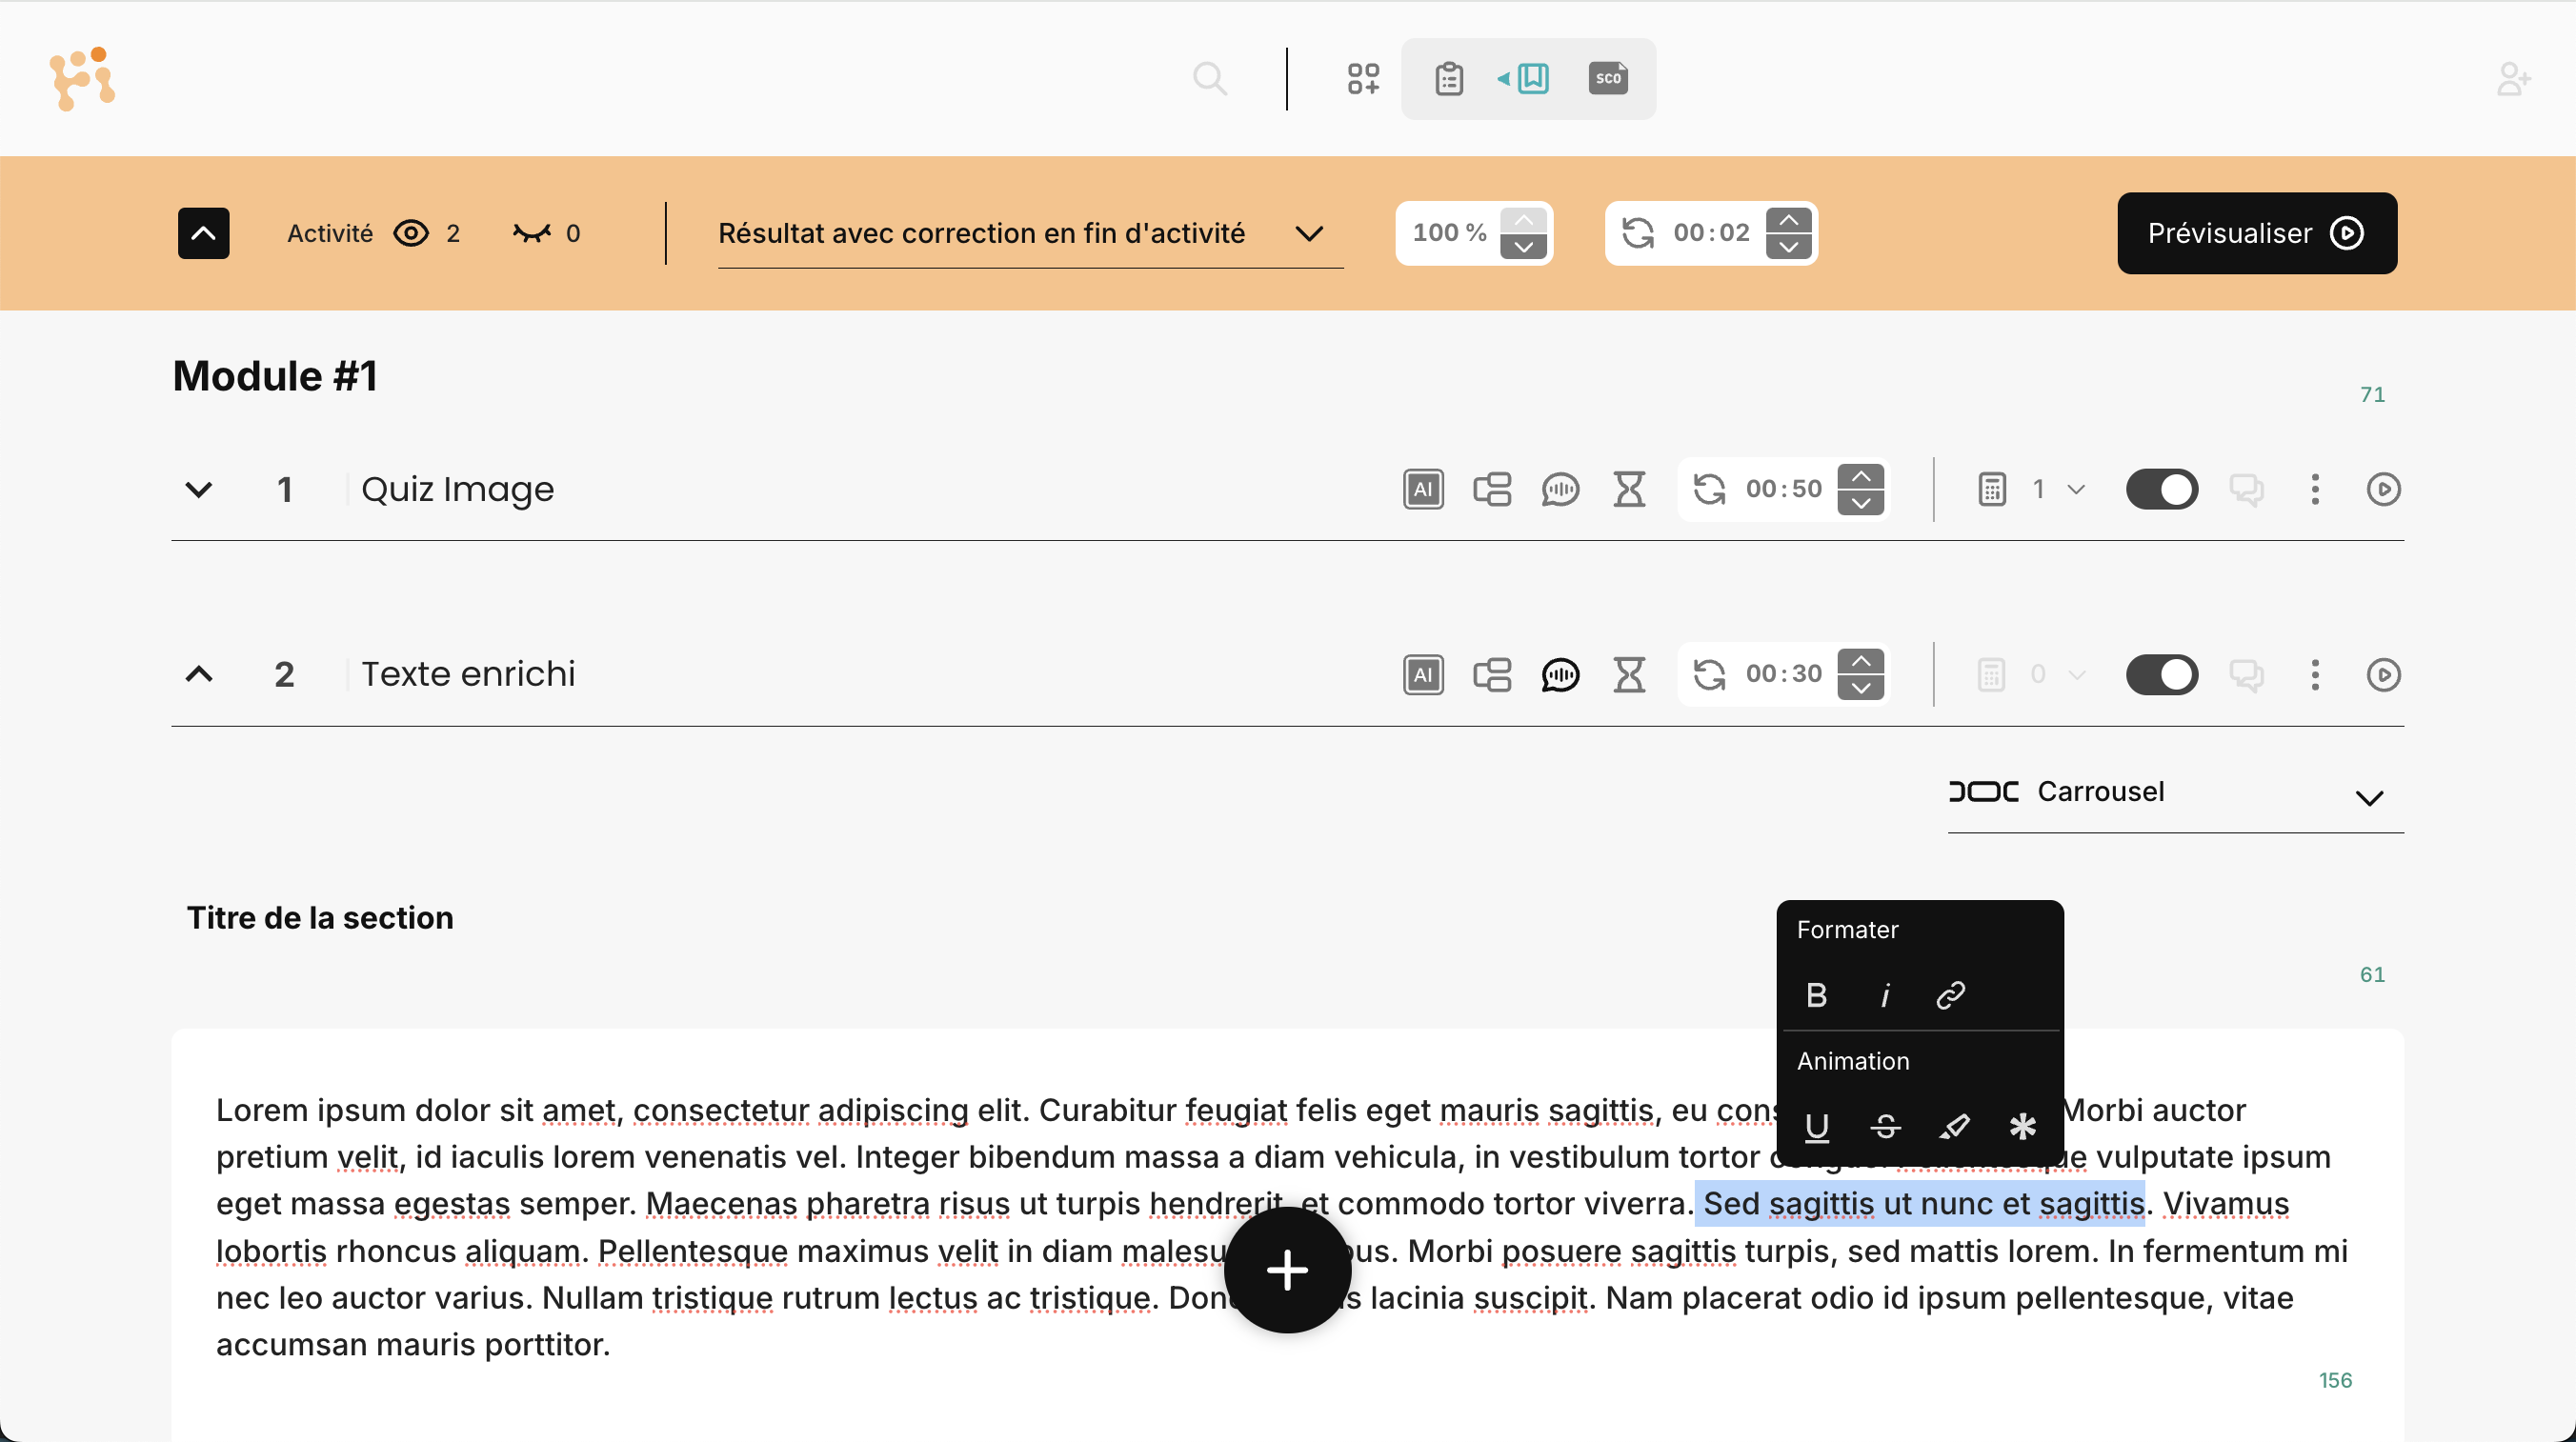
Task: Increase the 00:02 activity timer
Action: pos(1789,220)
